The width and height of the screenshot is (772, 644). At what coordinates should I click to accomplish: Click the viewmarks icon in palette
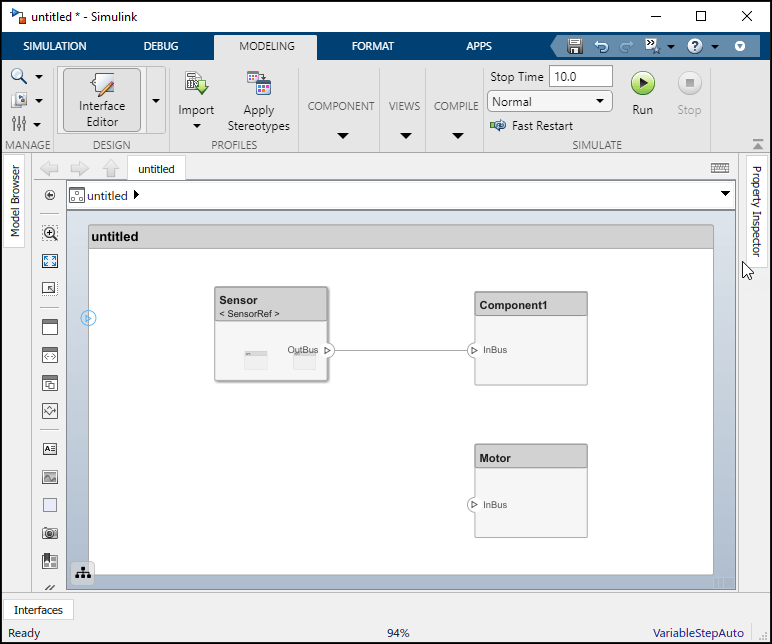(x=50, y=561)
